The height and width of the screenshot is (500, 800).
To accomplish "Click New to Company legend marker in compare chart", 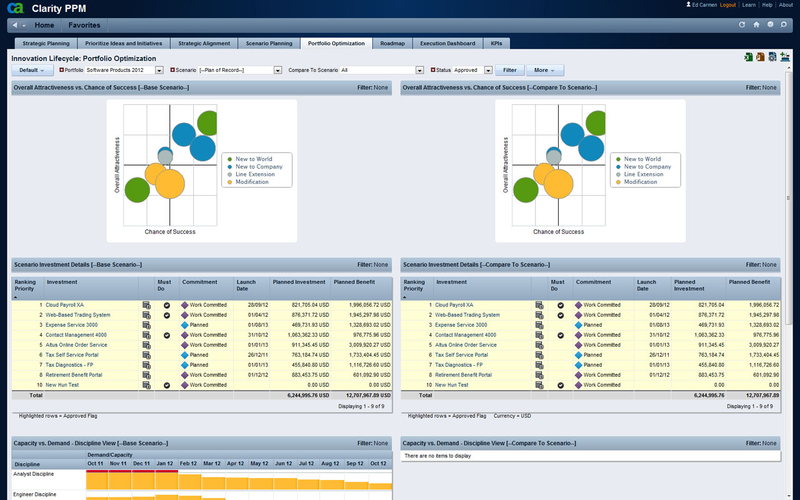I will click(618, 167).
